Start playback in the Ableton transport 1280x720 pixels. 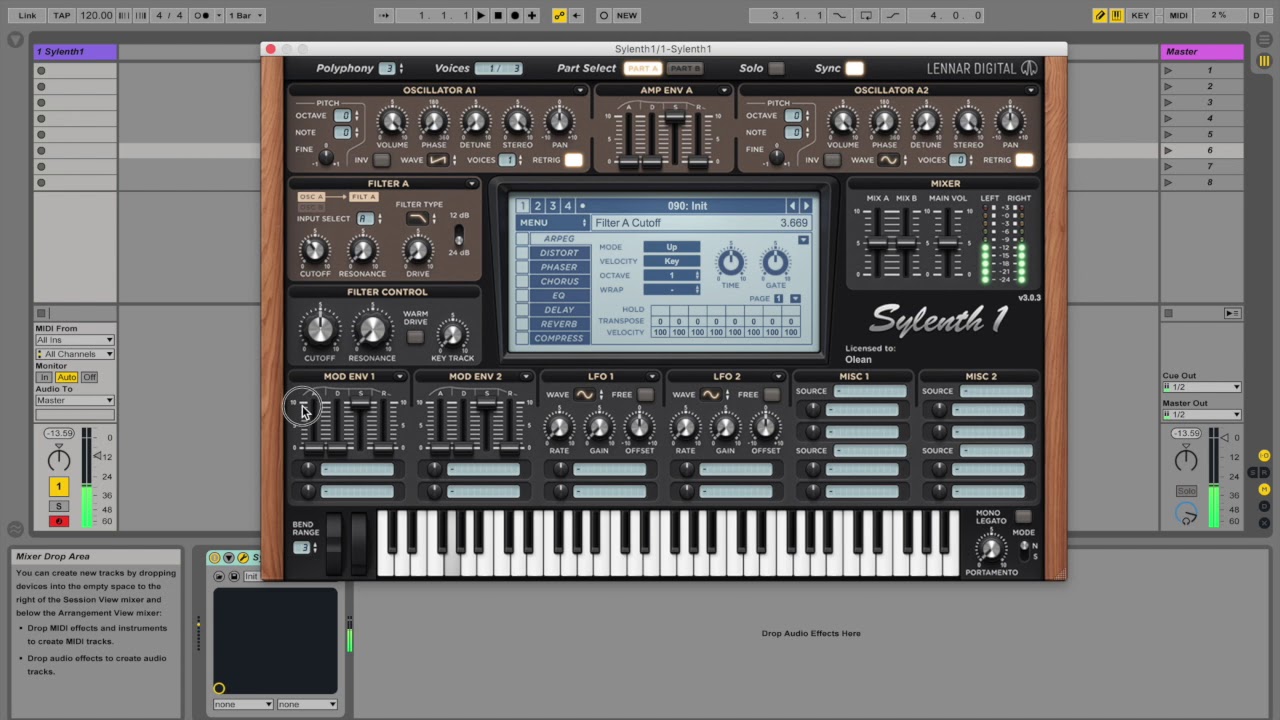(x=481, y=15)
